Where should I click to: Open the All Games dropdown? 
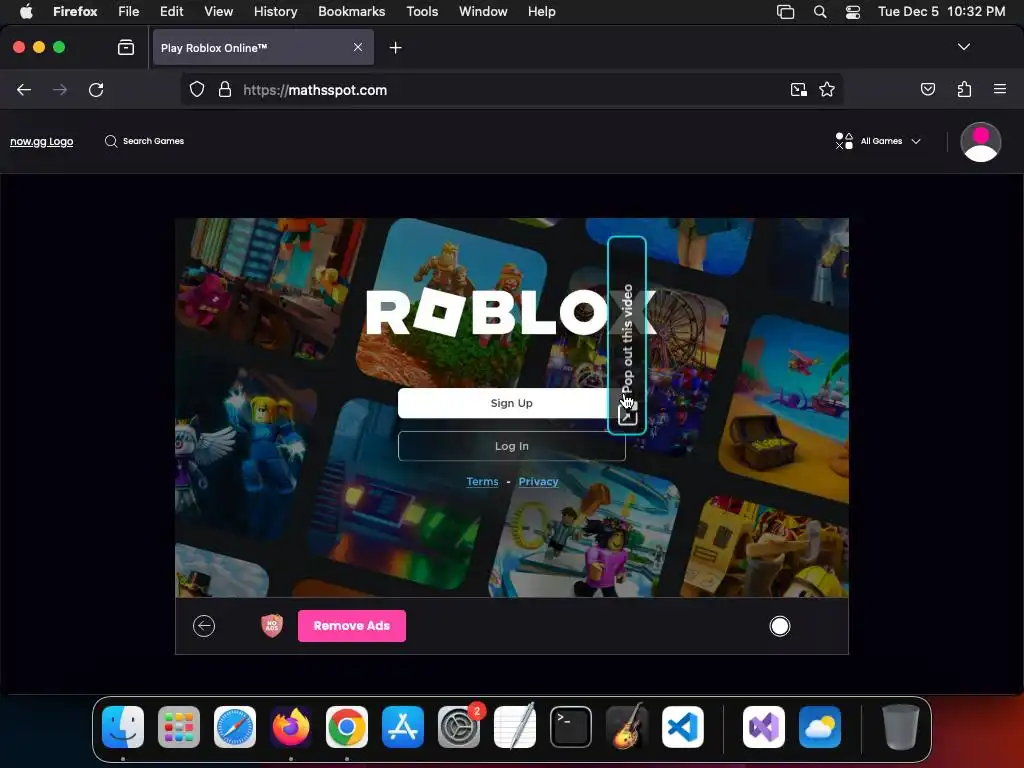[x=878, y=141]
